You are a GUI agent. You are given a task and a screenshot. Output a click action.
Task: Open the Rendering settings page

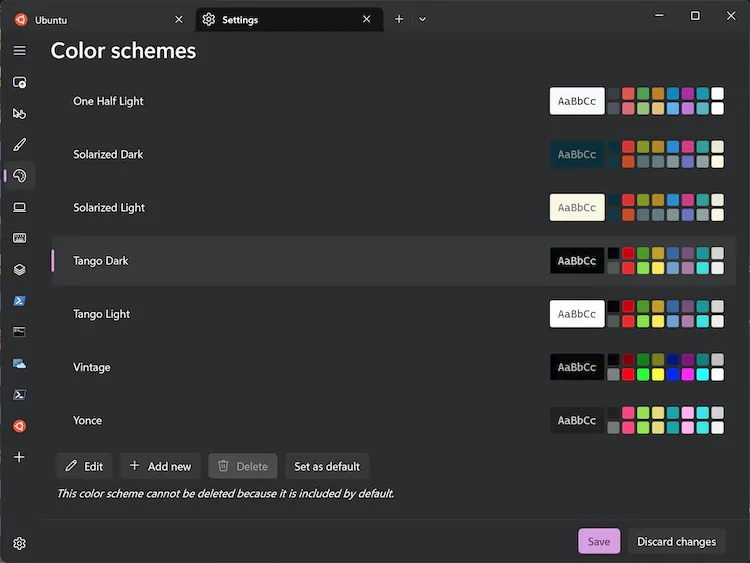click(x=19, y=207)
